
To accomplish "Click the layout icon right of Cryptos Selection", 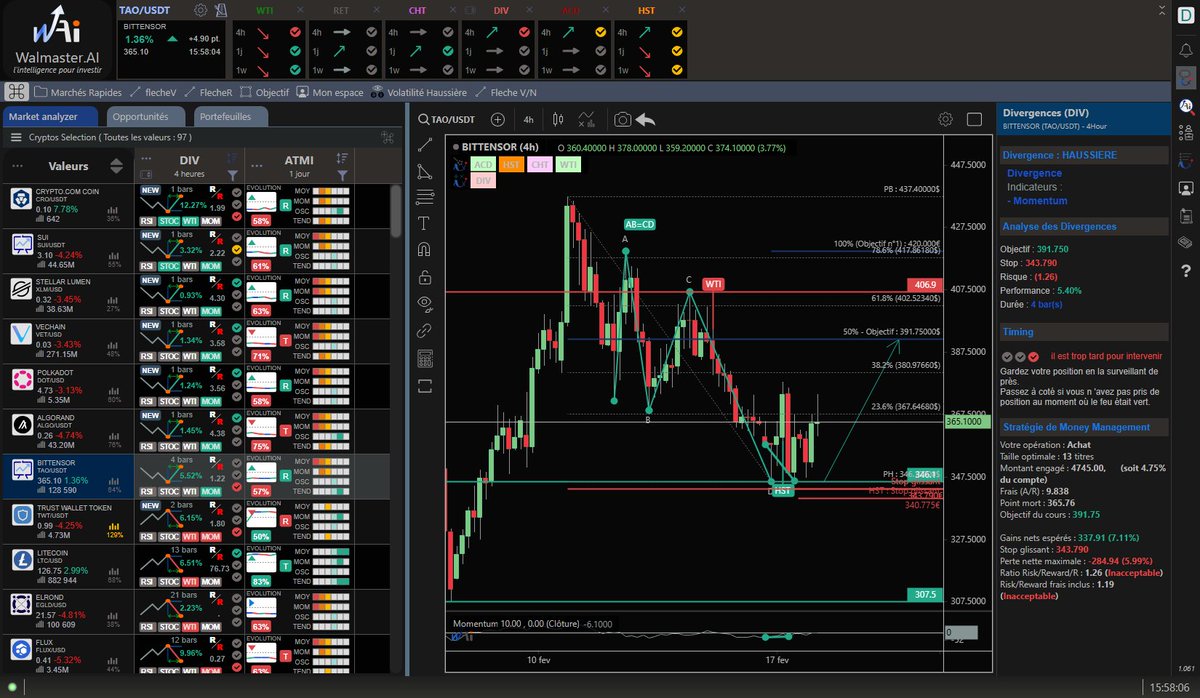I will (388, 137).
